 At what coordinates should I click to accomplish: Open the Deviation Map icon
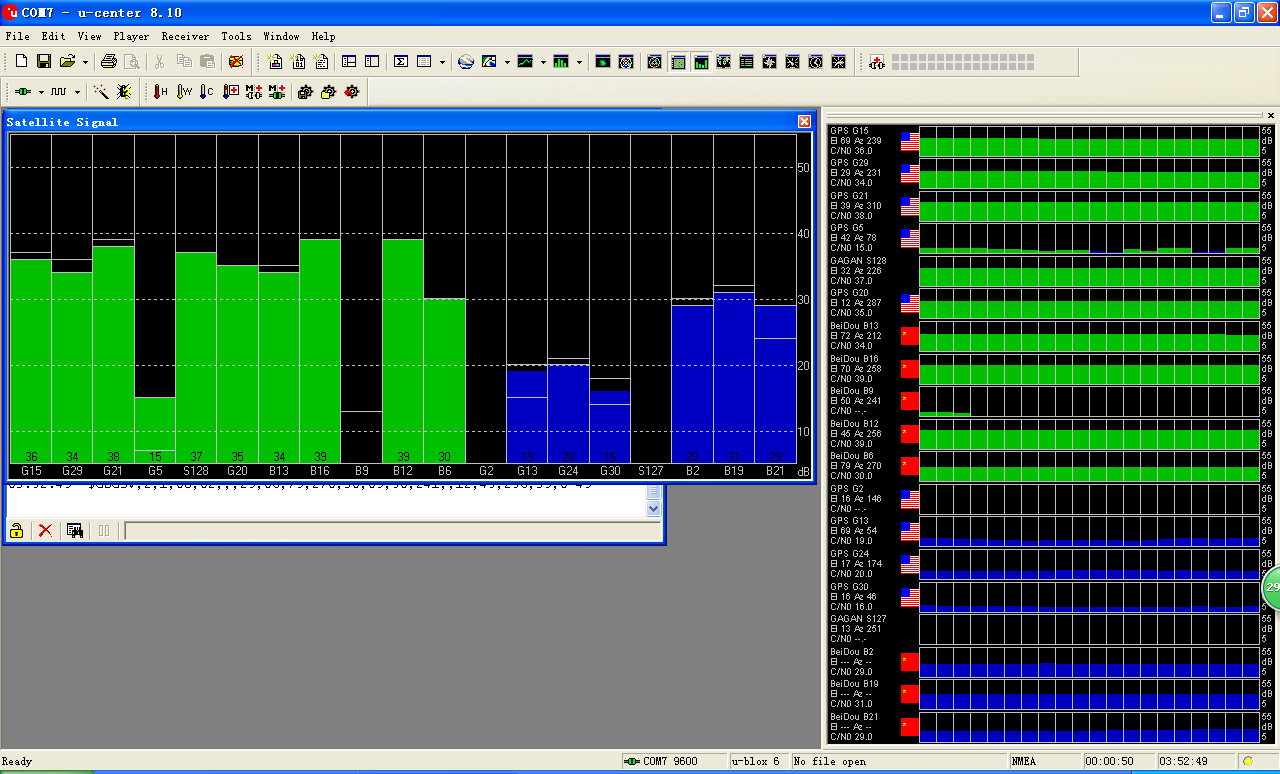(x=626, y=62)
